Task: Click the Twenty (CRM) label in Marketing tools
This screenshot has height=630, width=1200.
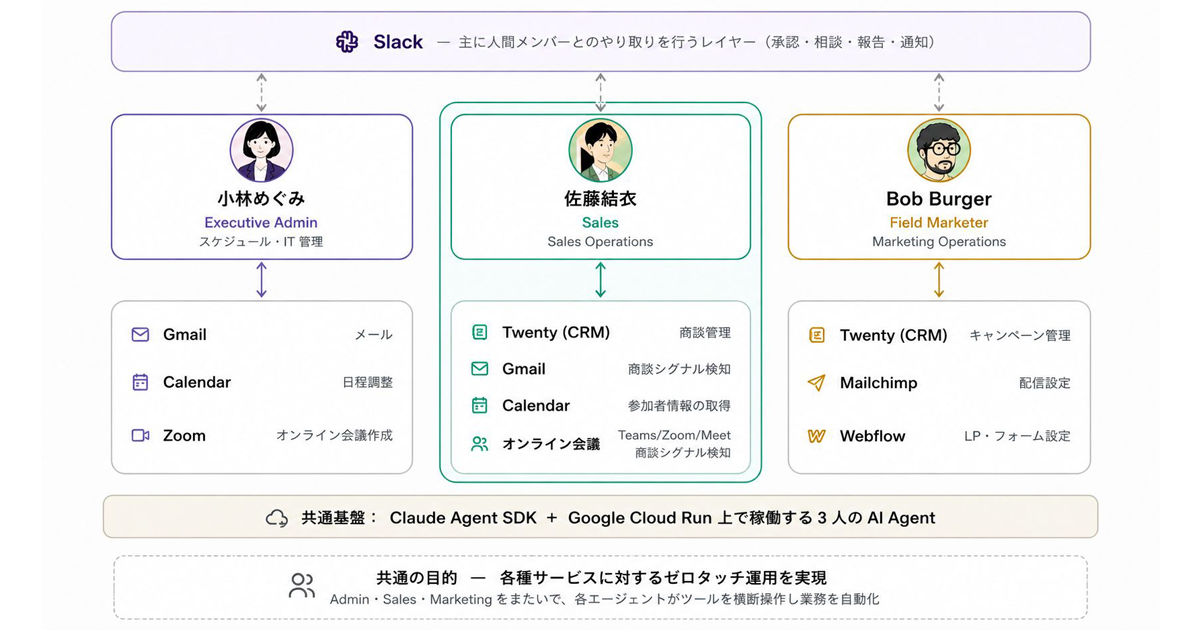Action: tap(894, 335)
